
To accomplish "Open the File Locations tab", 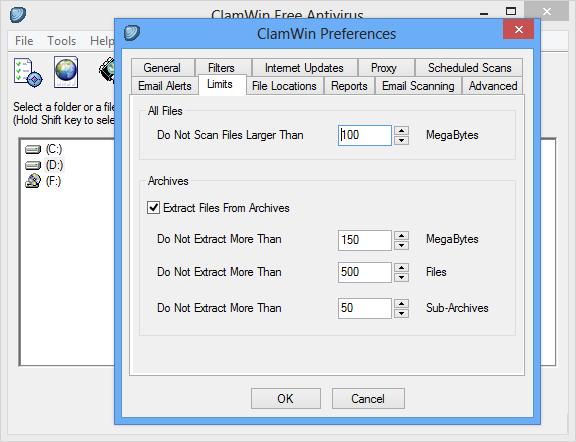I will pos(284,86).
